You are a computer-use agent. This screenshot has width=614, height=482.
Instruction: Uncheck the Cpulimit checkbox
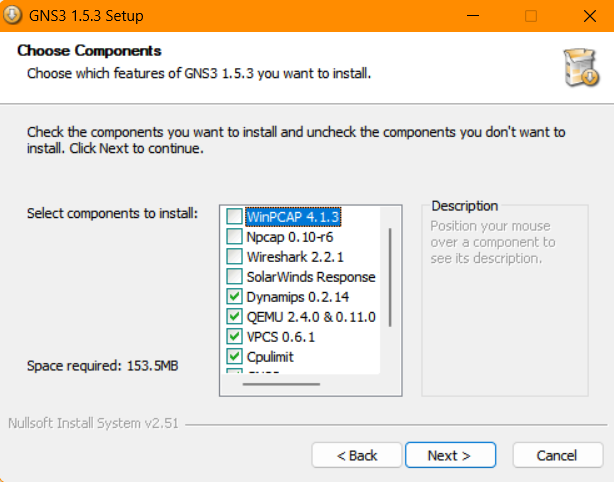point(234,356)
